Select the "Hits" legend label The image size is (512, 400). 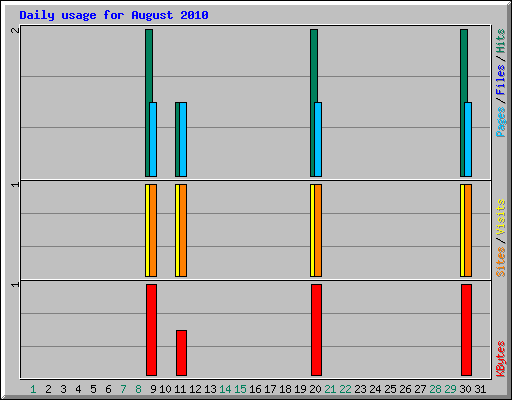[x=500, y=41]
